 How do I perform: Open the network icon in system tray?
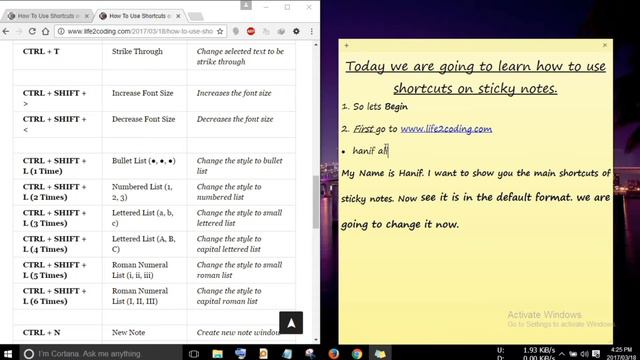(573, 354)
